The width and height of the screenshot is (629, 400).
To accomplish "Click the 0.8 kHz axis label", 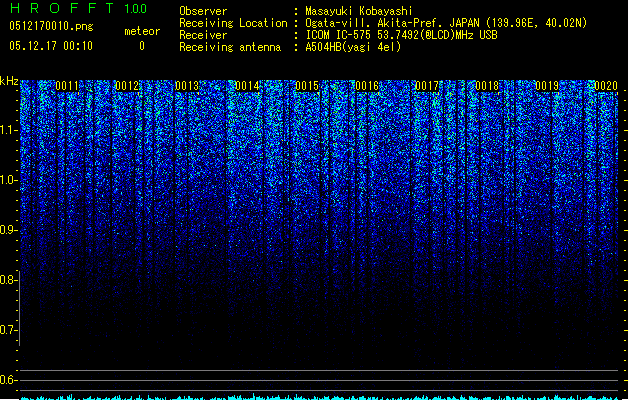I will pyautogui.click(x=9, y=280).
